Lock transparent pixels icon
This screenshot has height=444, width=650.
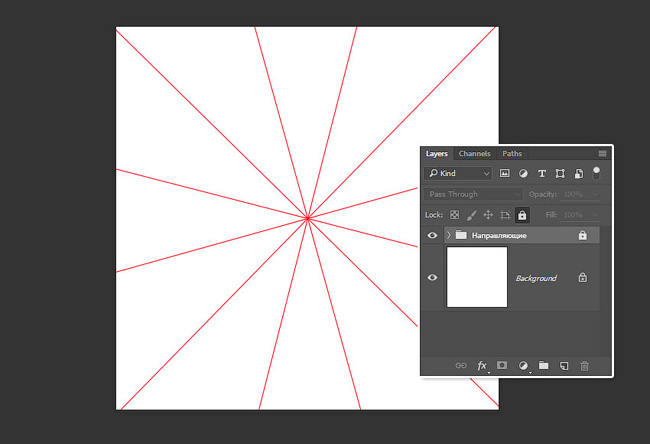point(454,215)
